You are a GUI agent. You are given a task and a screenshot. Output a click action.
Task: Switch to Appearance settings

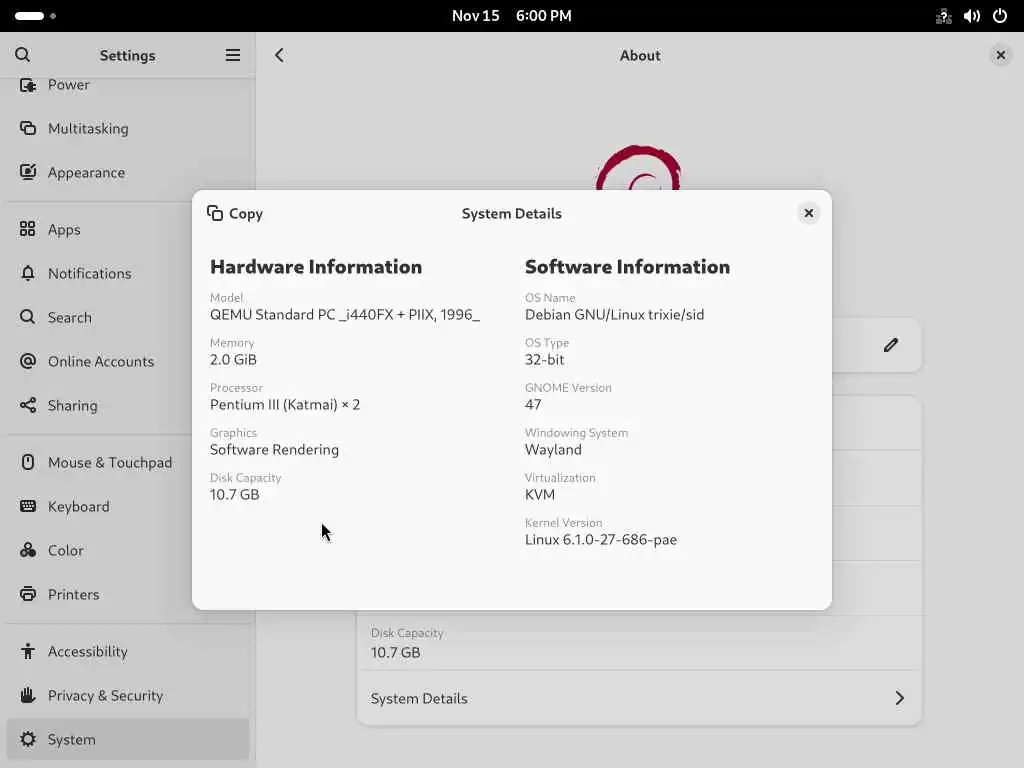coord(128,172)
